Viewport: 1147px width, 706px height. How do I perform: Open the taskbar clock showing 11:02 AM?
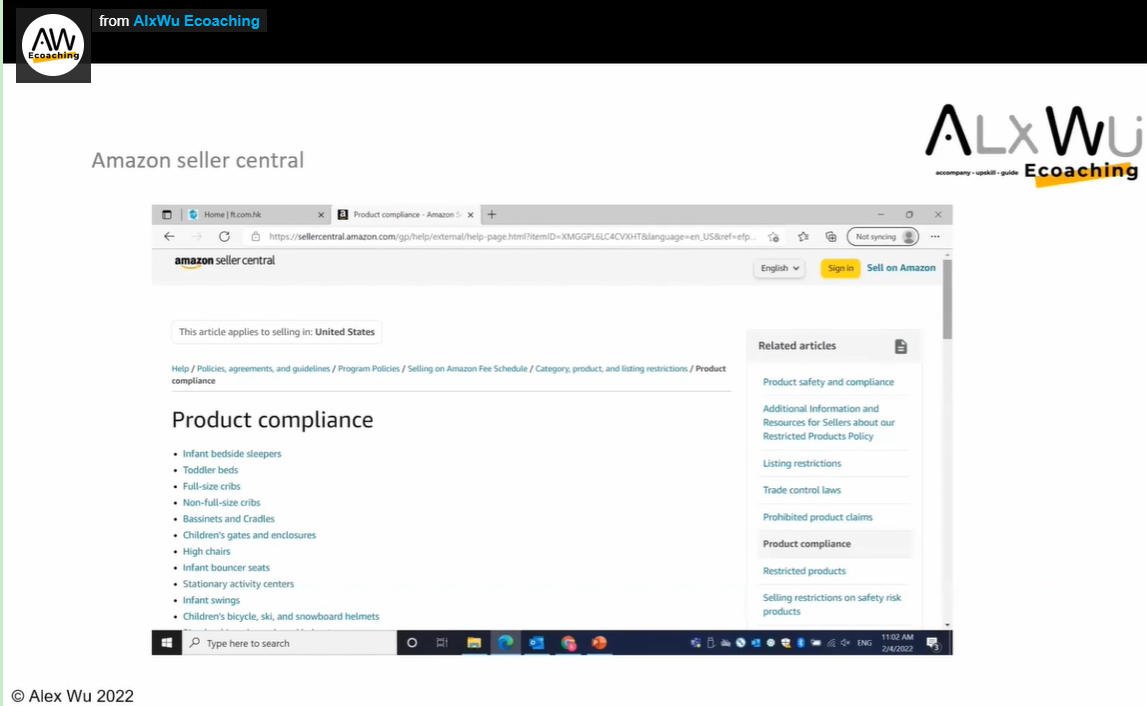pyautogui.click(x=897, y=642)
